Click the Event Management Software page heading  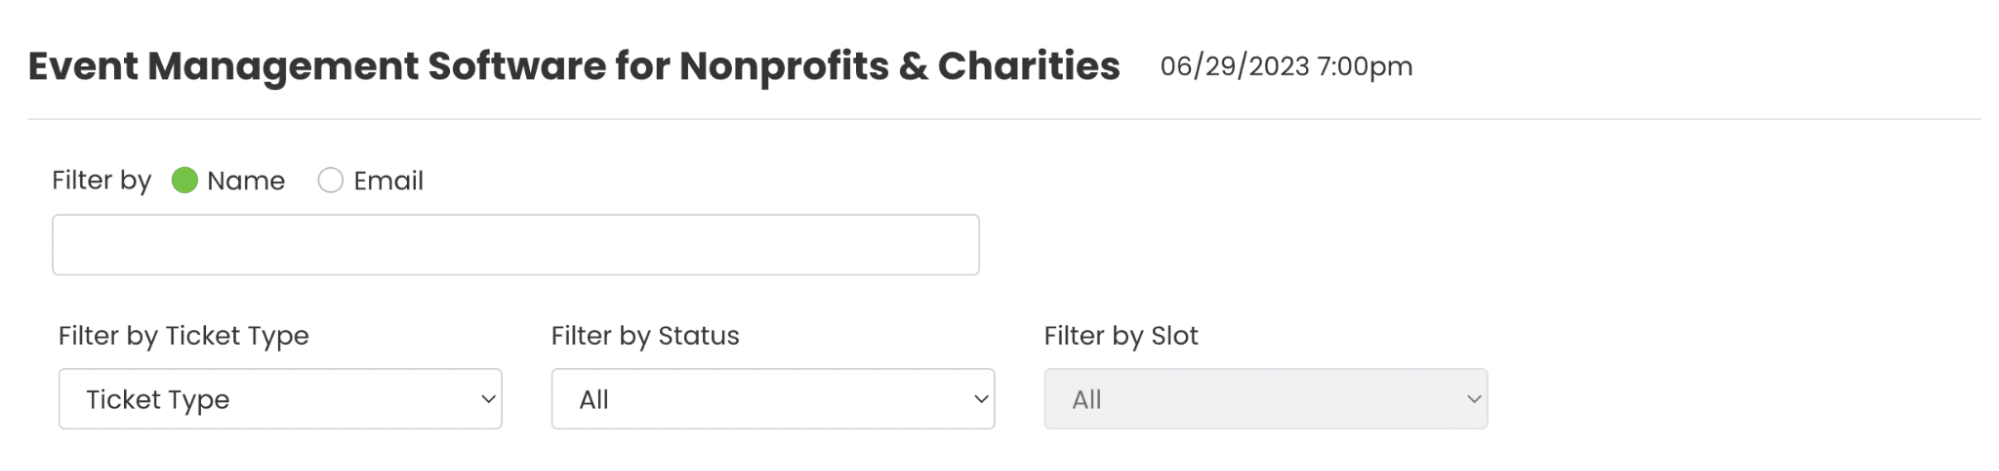(x=574, y=66)
